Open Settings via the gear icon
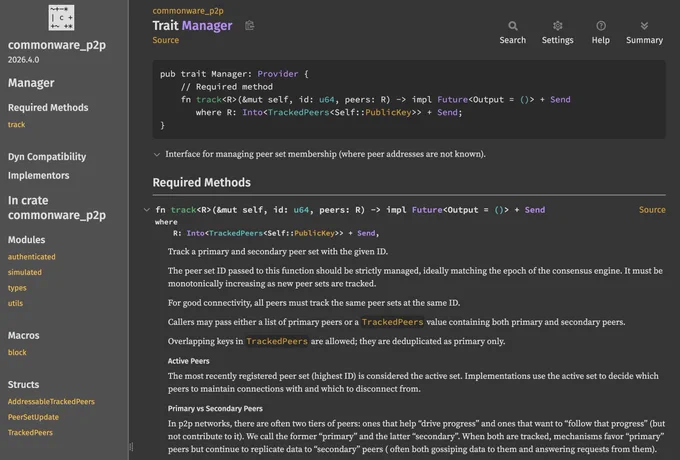The height and width of the screenshot is (460, 680). point(558,26)
